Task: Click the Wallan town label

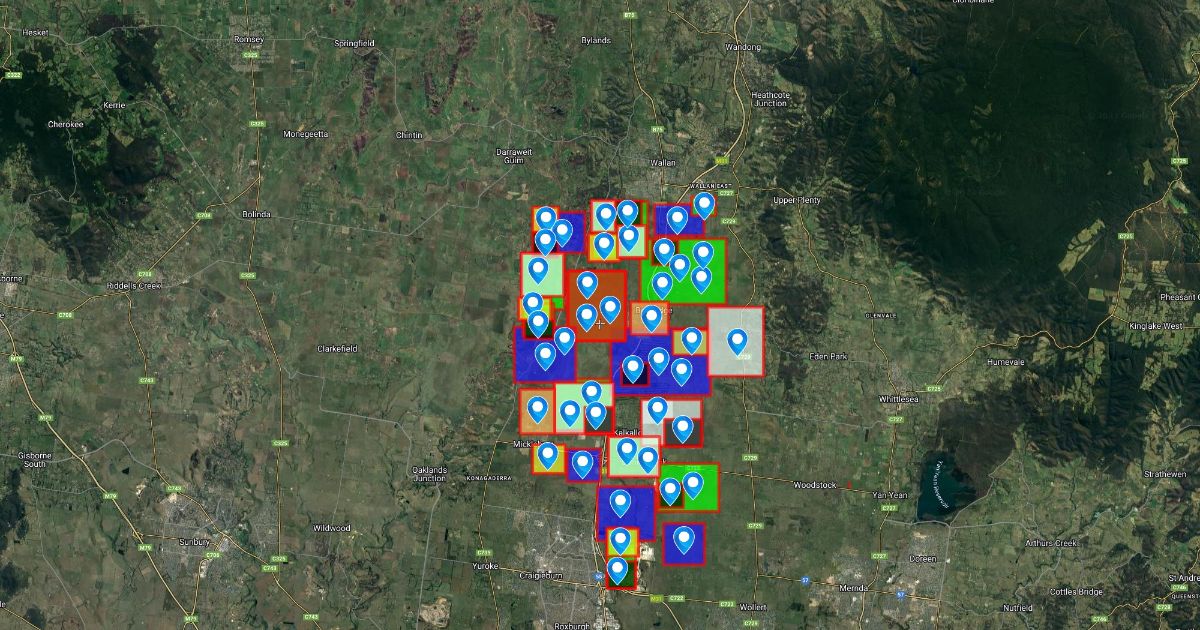Action: 662,162
